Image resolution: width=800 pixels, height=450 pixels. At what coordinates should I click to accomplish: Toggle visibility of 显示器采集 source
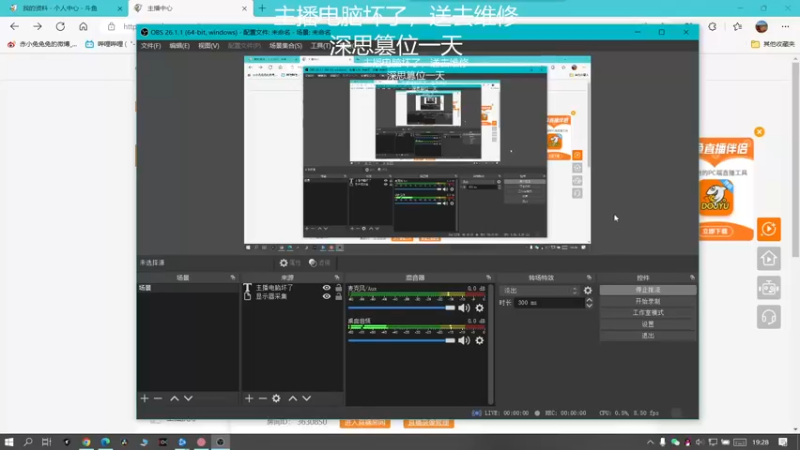click(327, 296)
